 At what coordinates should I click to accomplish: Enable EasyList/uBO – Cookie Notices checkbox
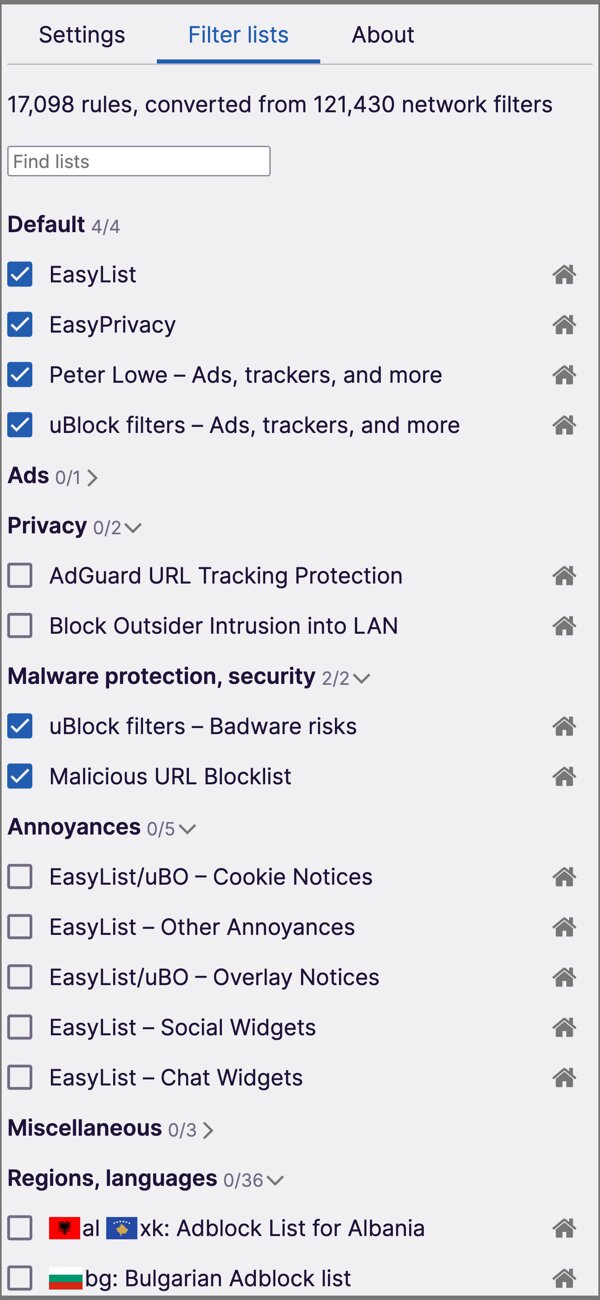20,877
